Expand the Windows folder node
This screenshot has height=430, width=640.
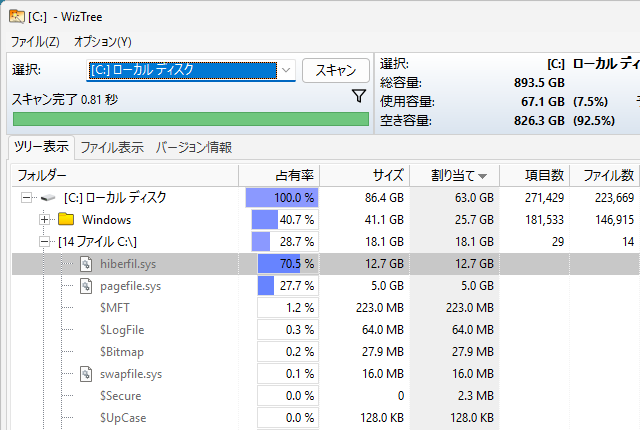pos(44,219)
